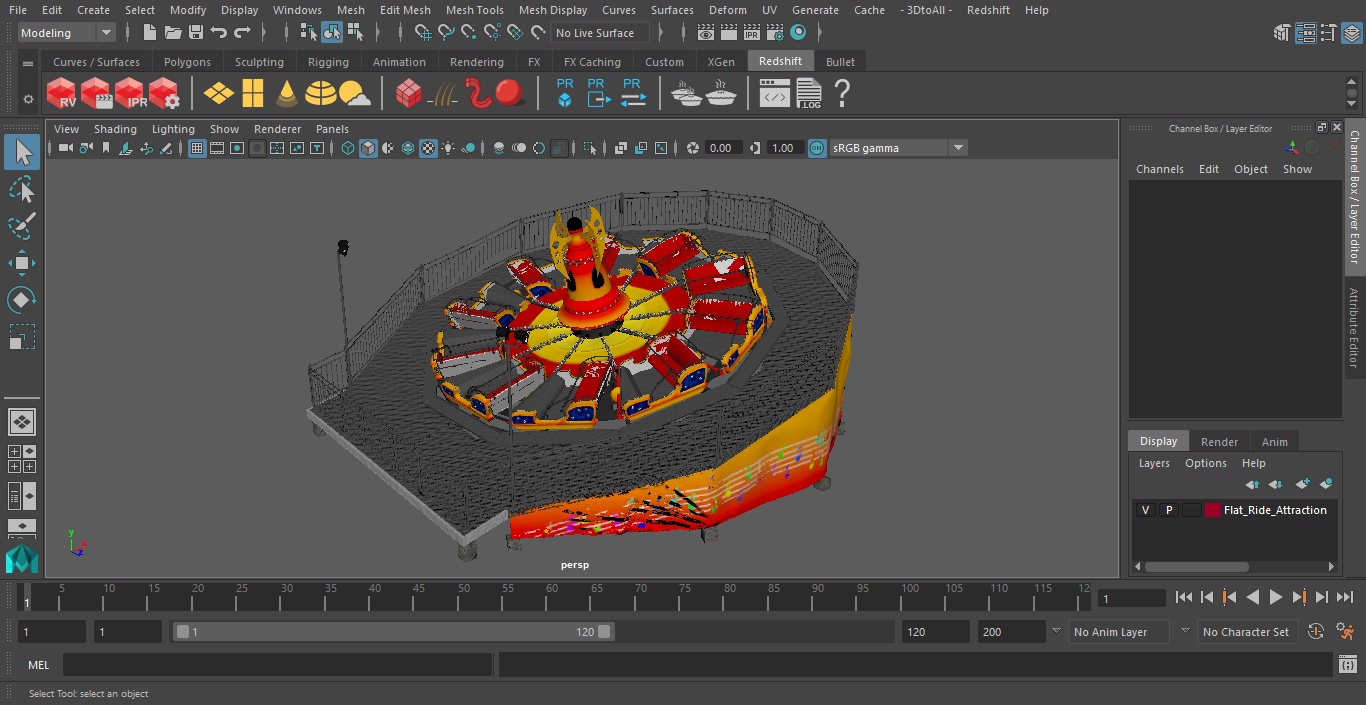The width and height of the screenshot is (1366, 705).
Task: Activate the Rotate tool
Action: click(22, 300)
